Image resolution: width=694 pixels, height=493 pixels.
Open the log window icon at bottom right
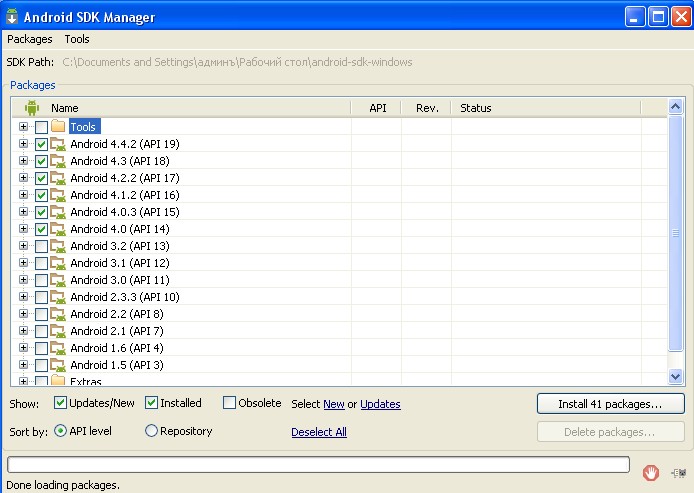678,473
